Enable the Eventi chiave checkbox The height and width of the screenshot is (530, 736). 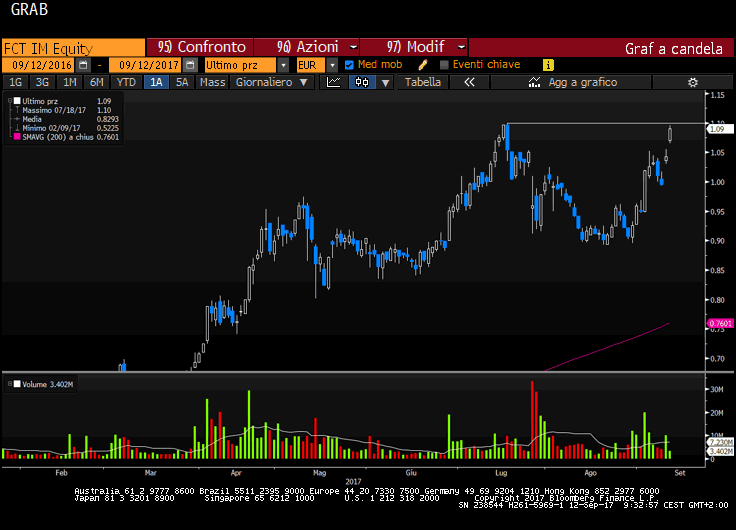[444, 65]
